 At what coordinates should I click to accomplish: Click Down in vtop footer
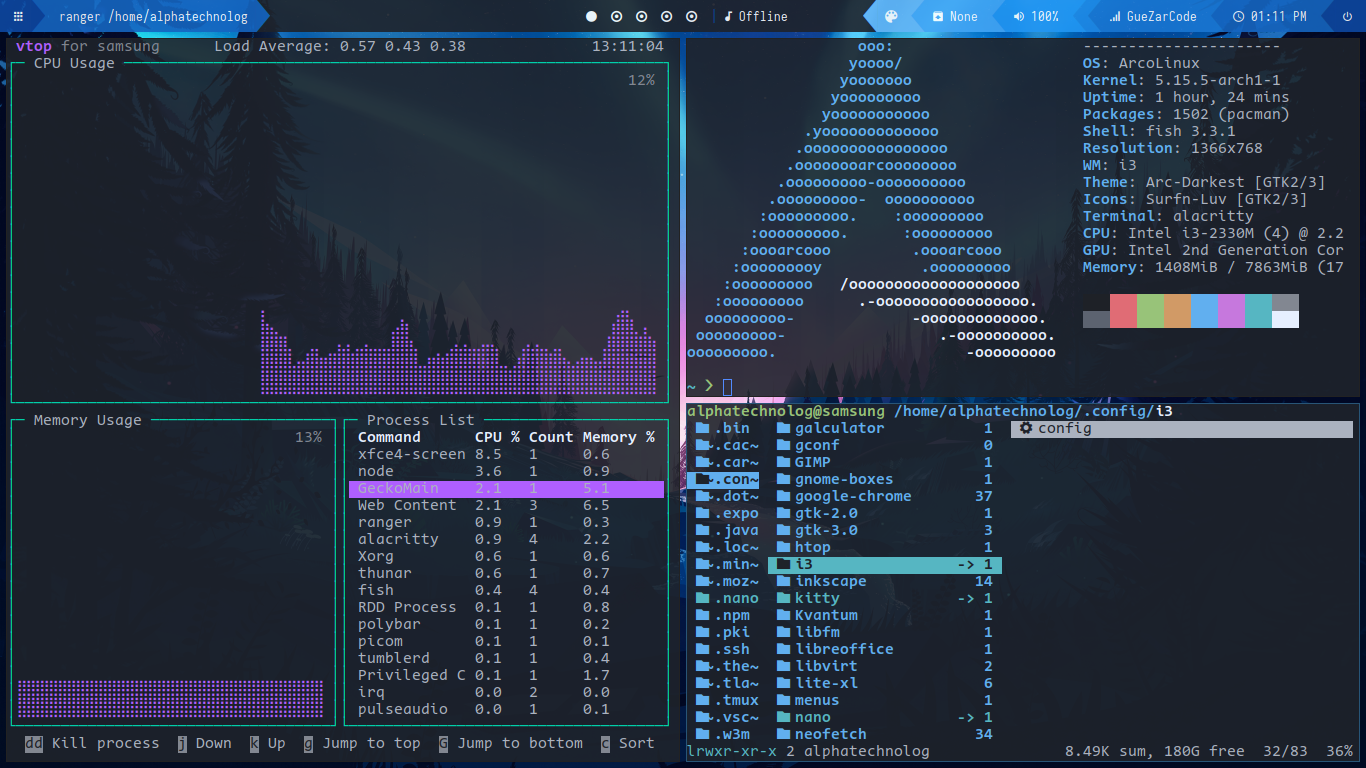pyautogui.click(x=213, y=743)
